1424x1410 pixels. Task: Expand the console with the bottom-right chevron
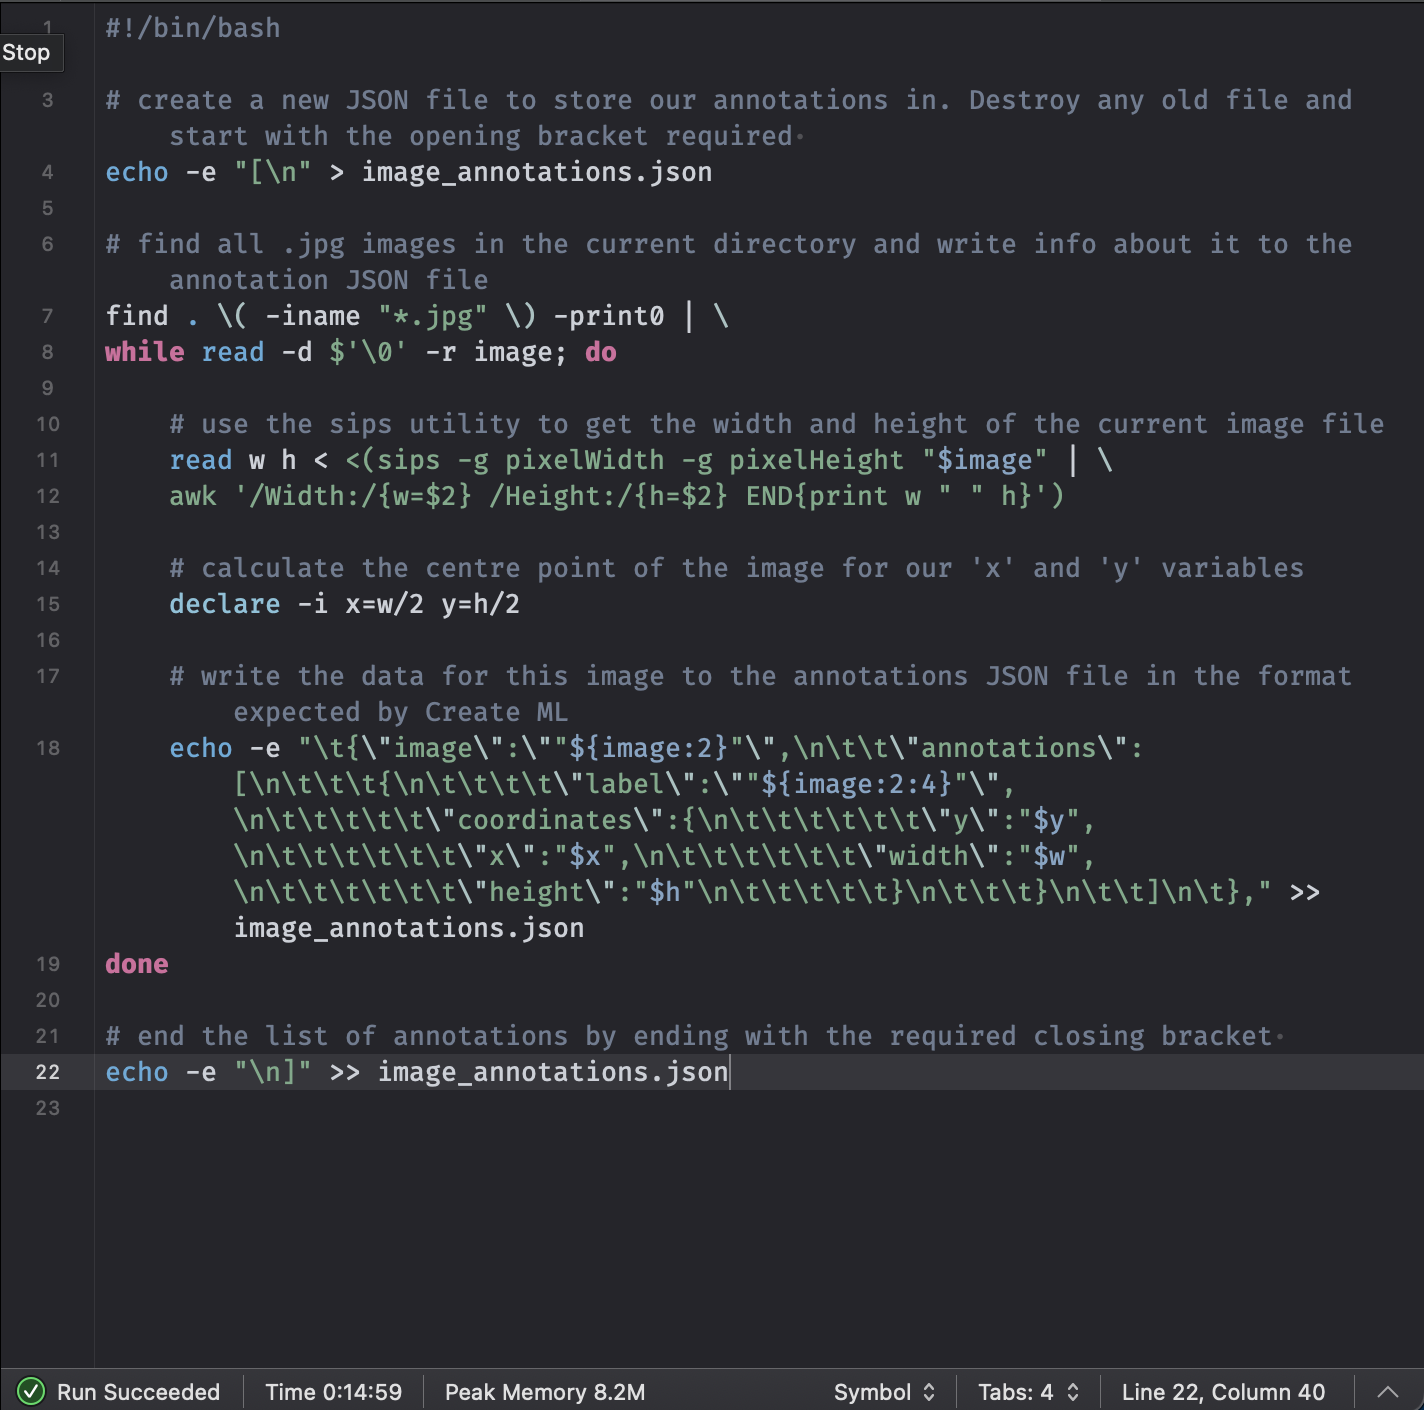tap(1388, 1391)
